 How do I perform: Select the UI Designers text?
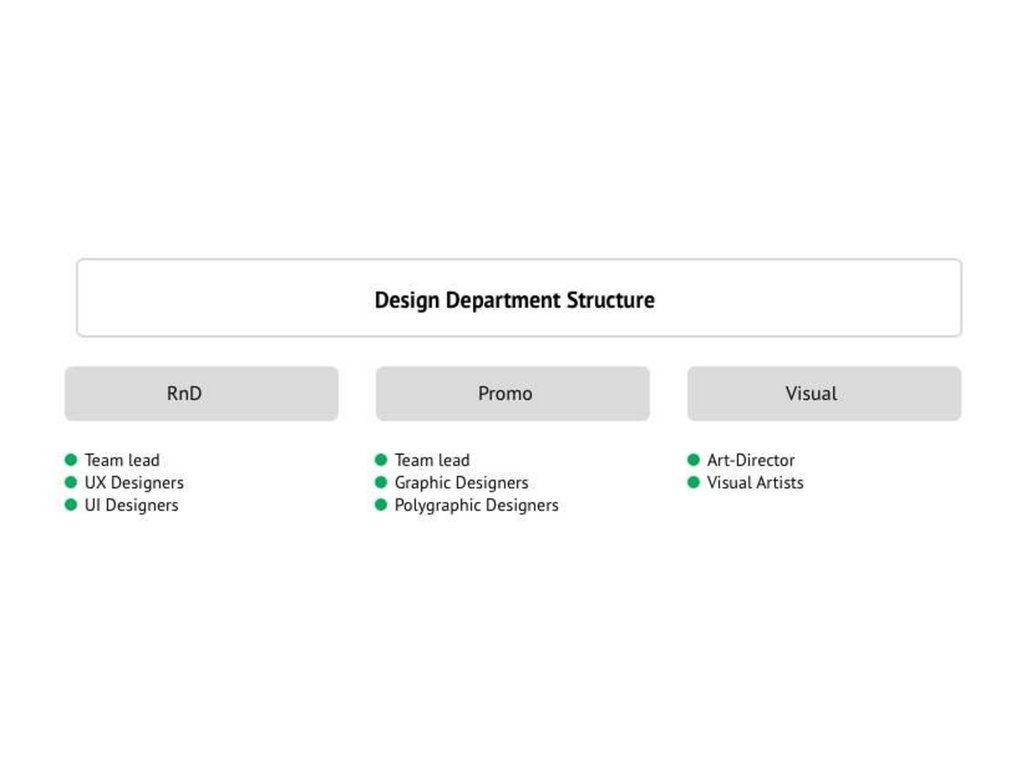tap(131, 505)
